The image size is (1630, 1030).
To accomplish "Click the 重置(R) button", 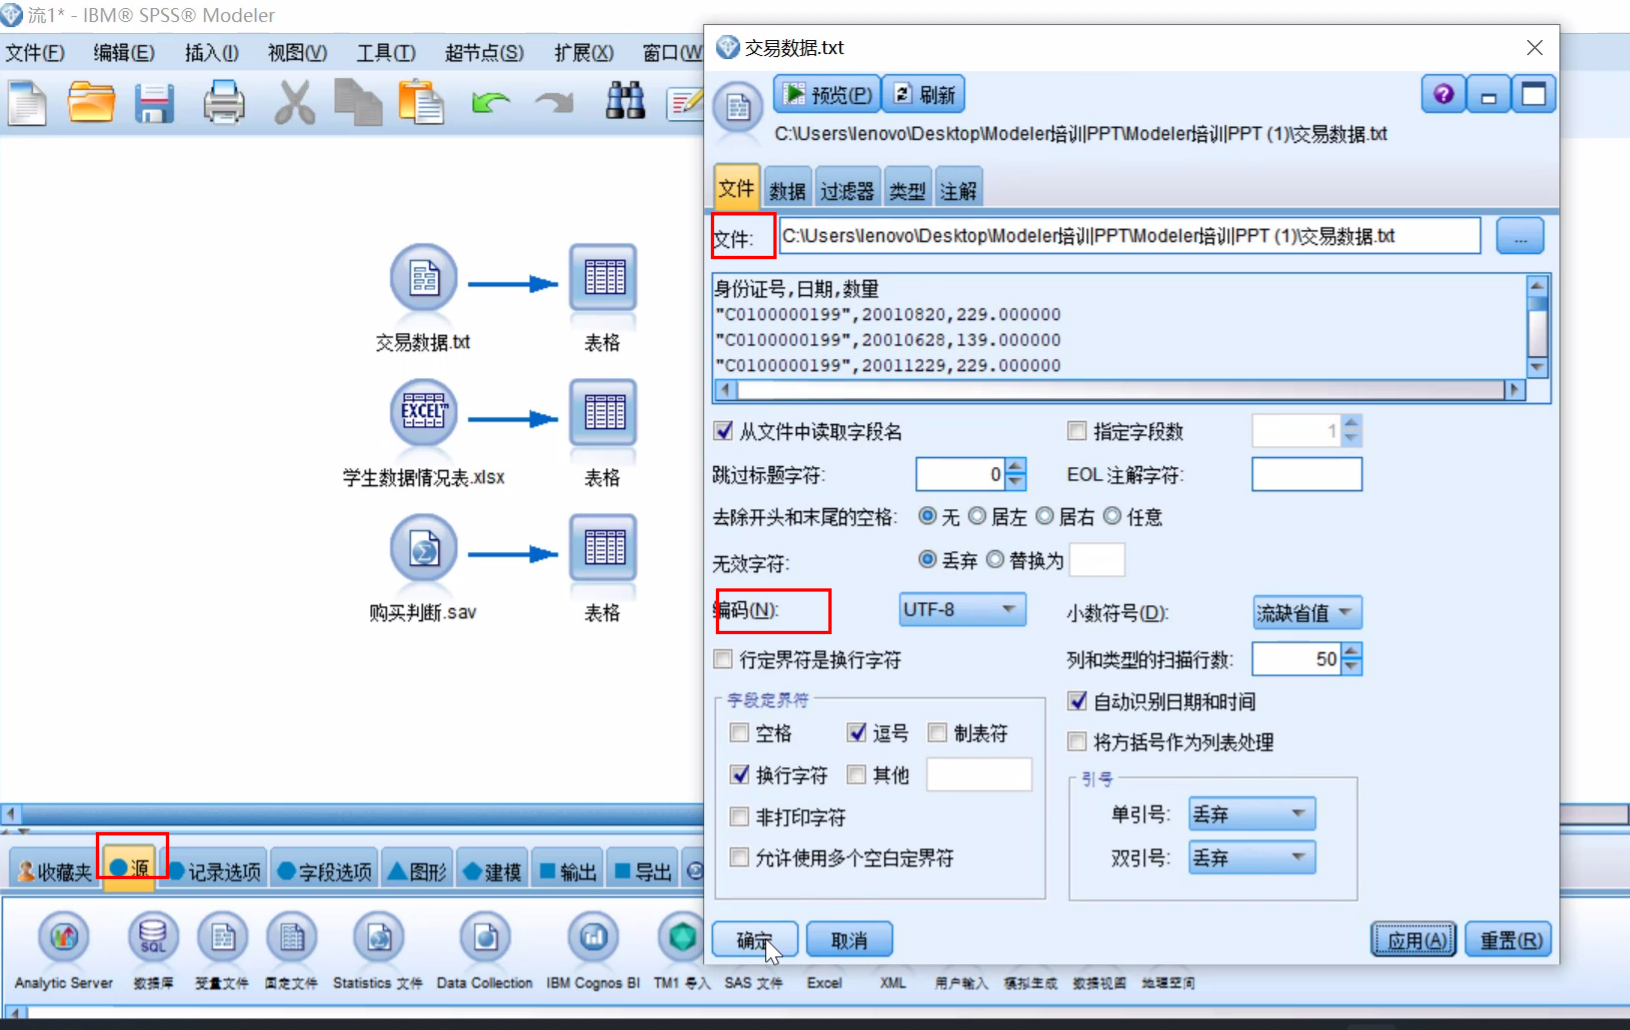I will pyautogui.click(x=1509, y=940).
